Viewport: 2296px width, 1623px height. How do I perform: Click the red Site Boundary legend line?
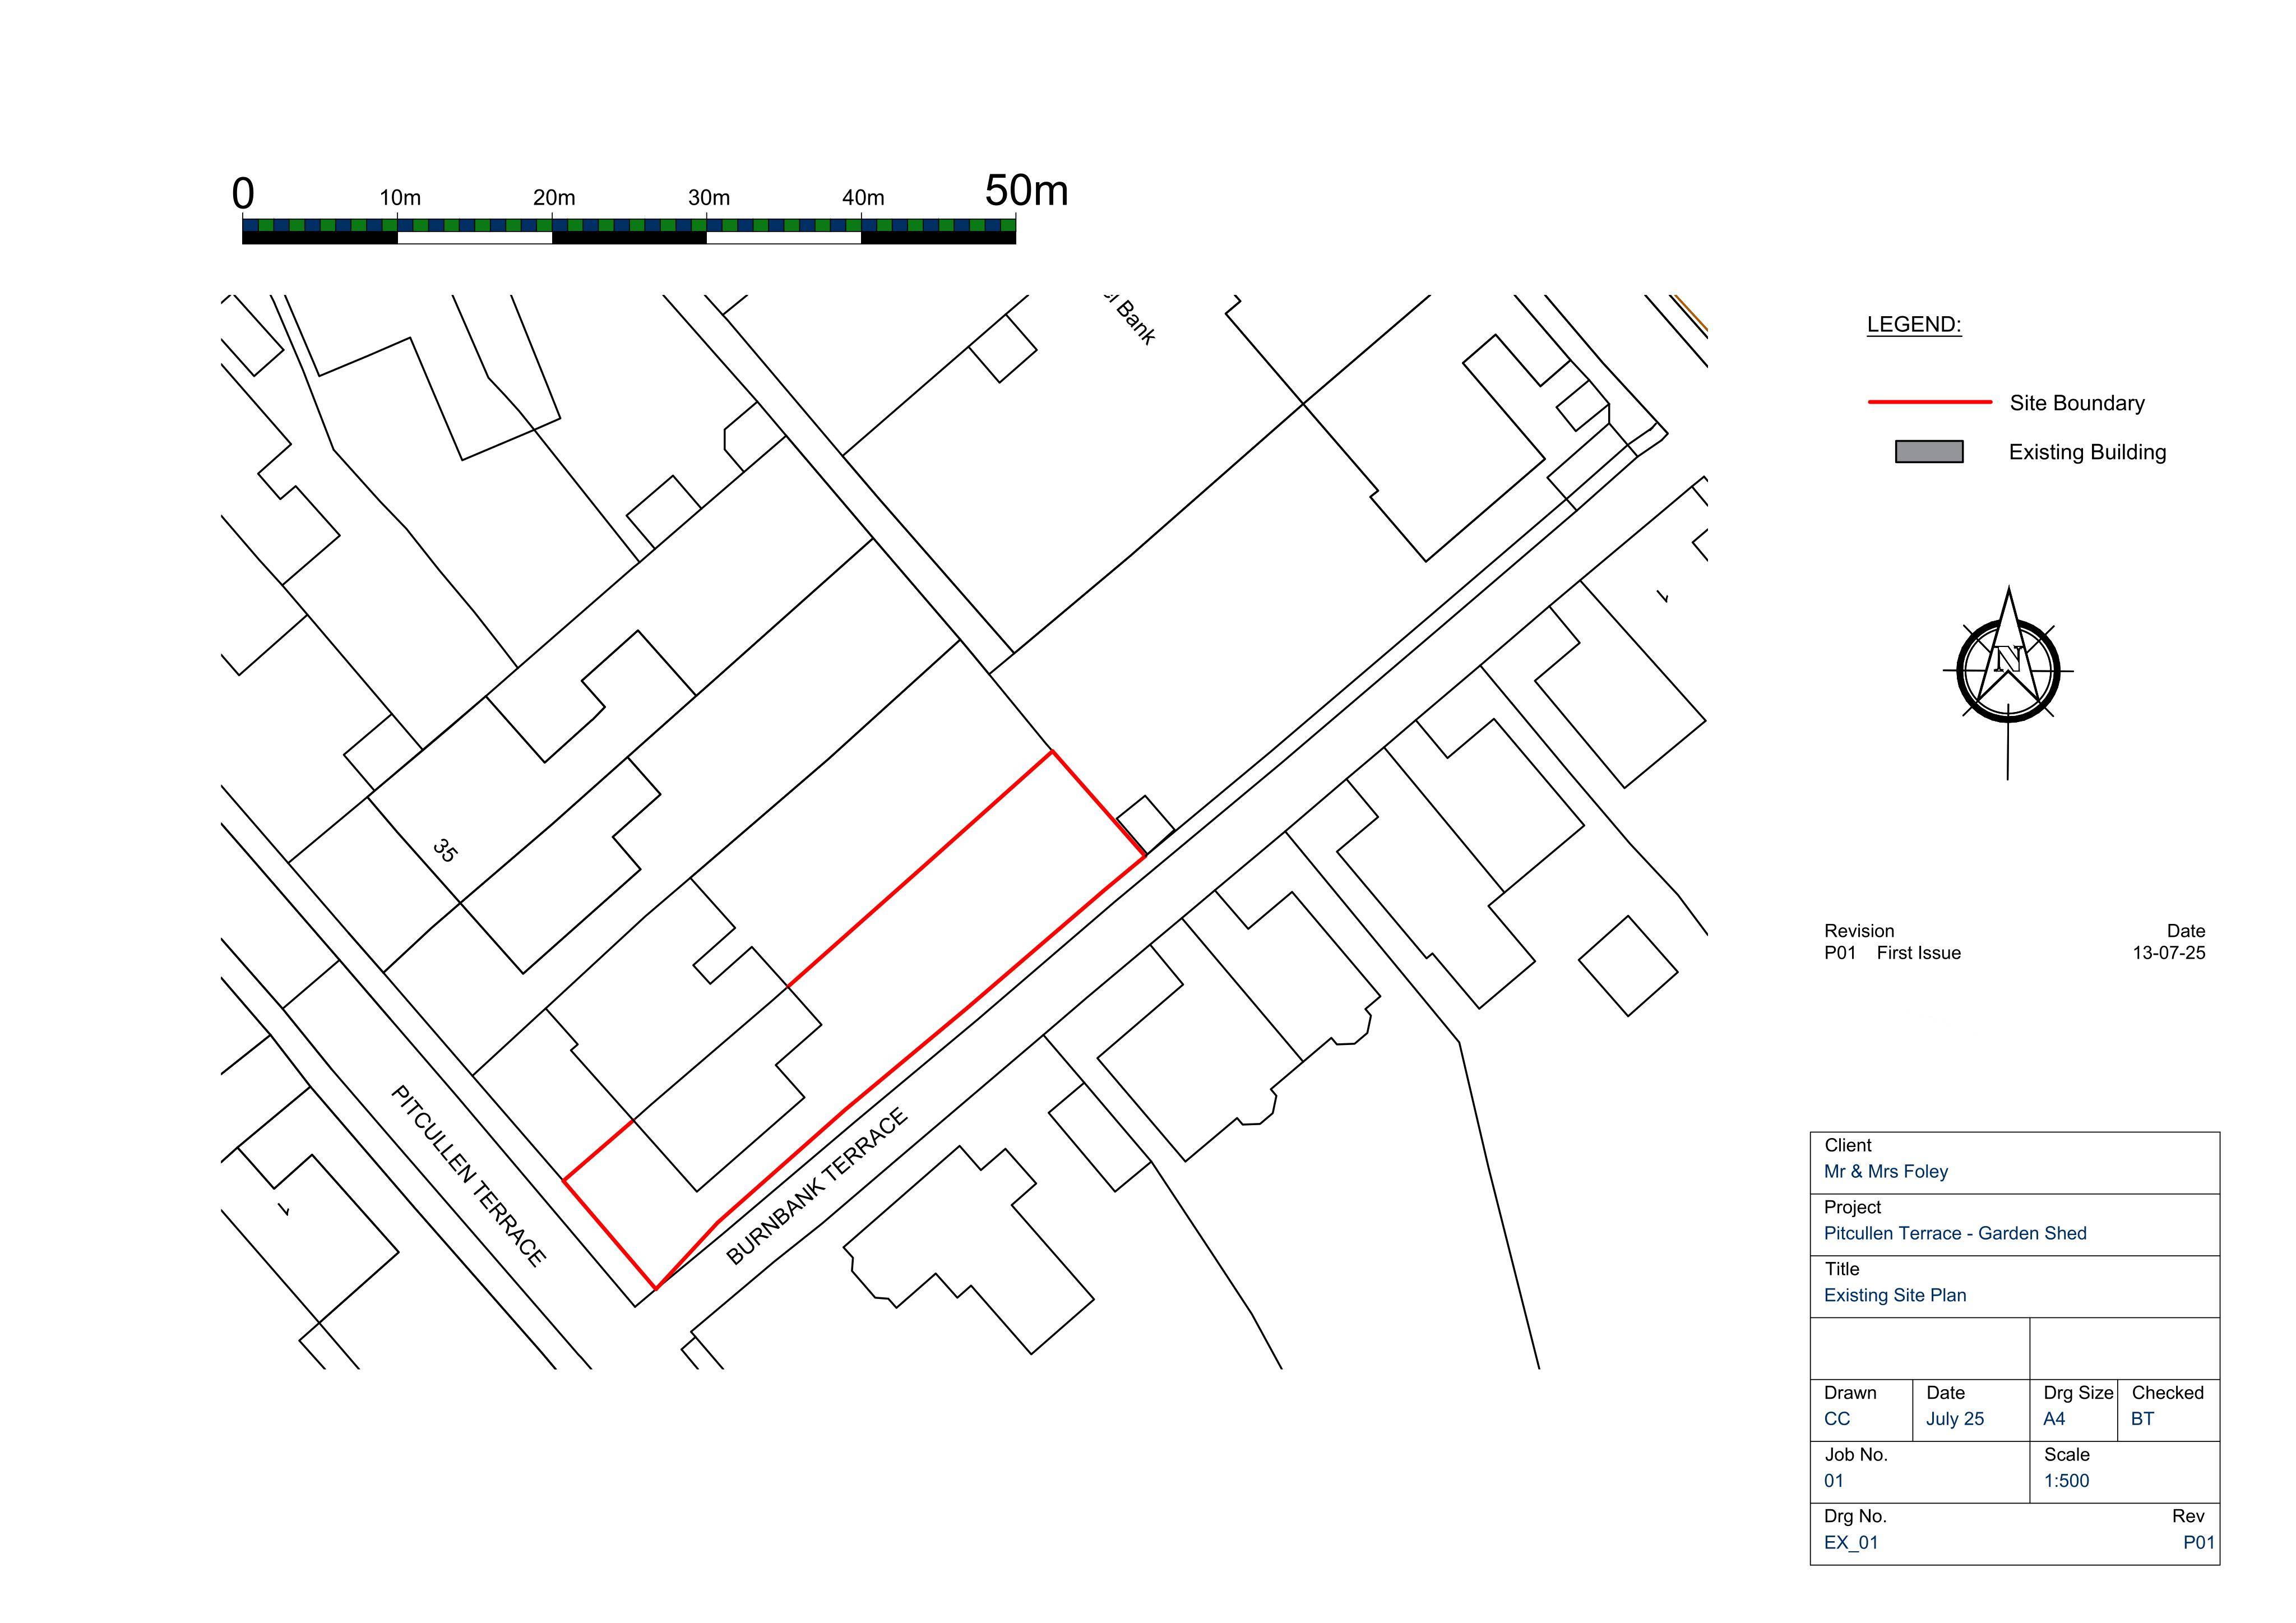pos(1930,402)
